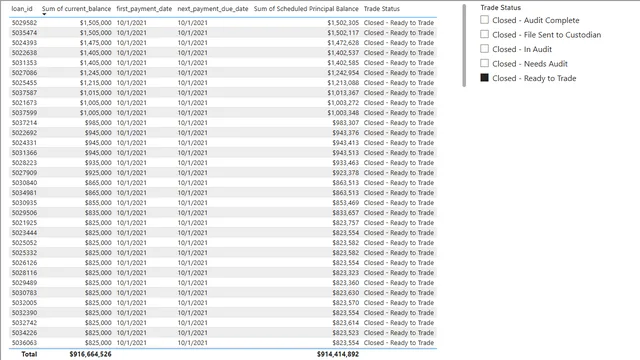Screen dimensions: 640x360
Task: Click the Trade Status table column header
Action: [x=382, y=9]
